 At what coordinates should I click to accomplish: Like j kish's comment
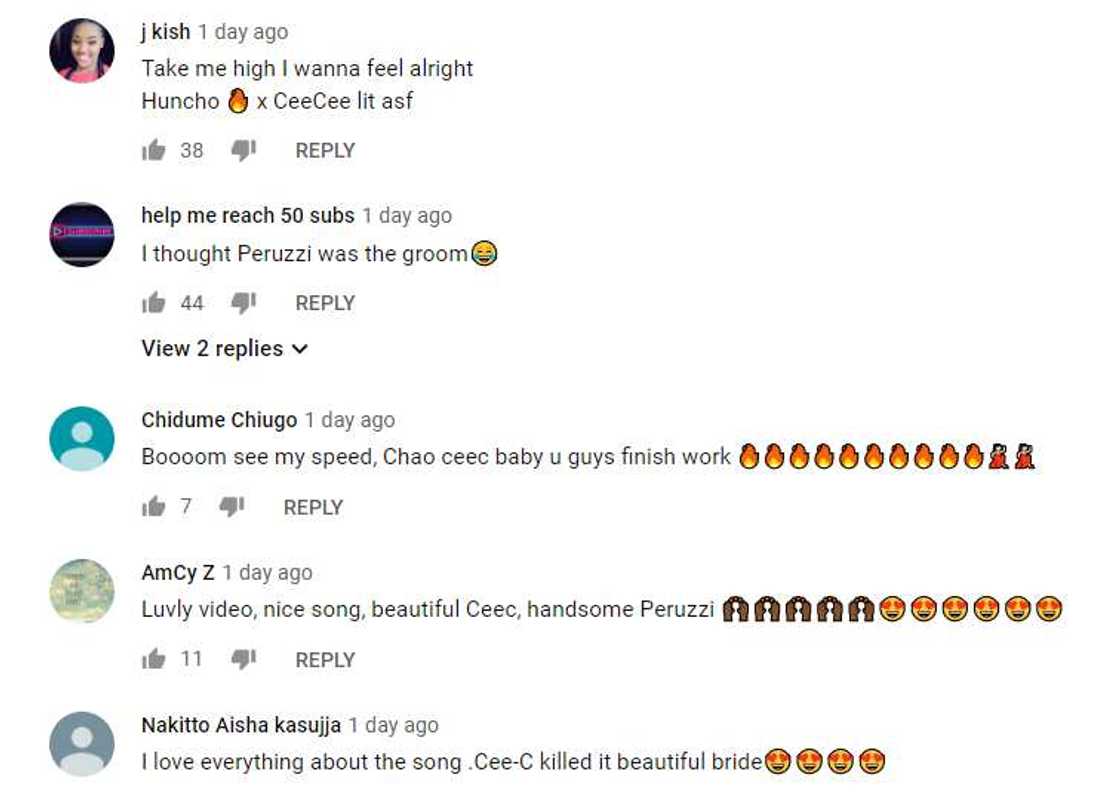153,151
